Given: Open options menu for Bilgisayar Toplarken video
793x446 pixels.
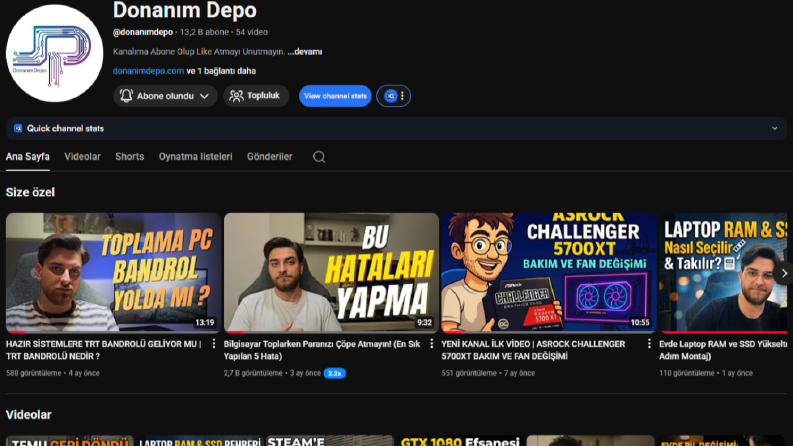Looking at the screenshot, I should tap(431, 344).
